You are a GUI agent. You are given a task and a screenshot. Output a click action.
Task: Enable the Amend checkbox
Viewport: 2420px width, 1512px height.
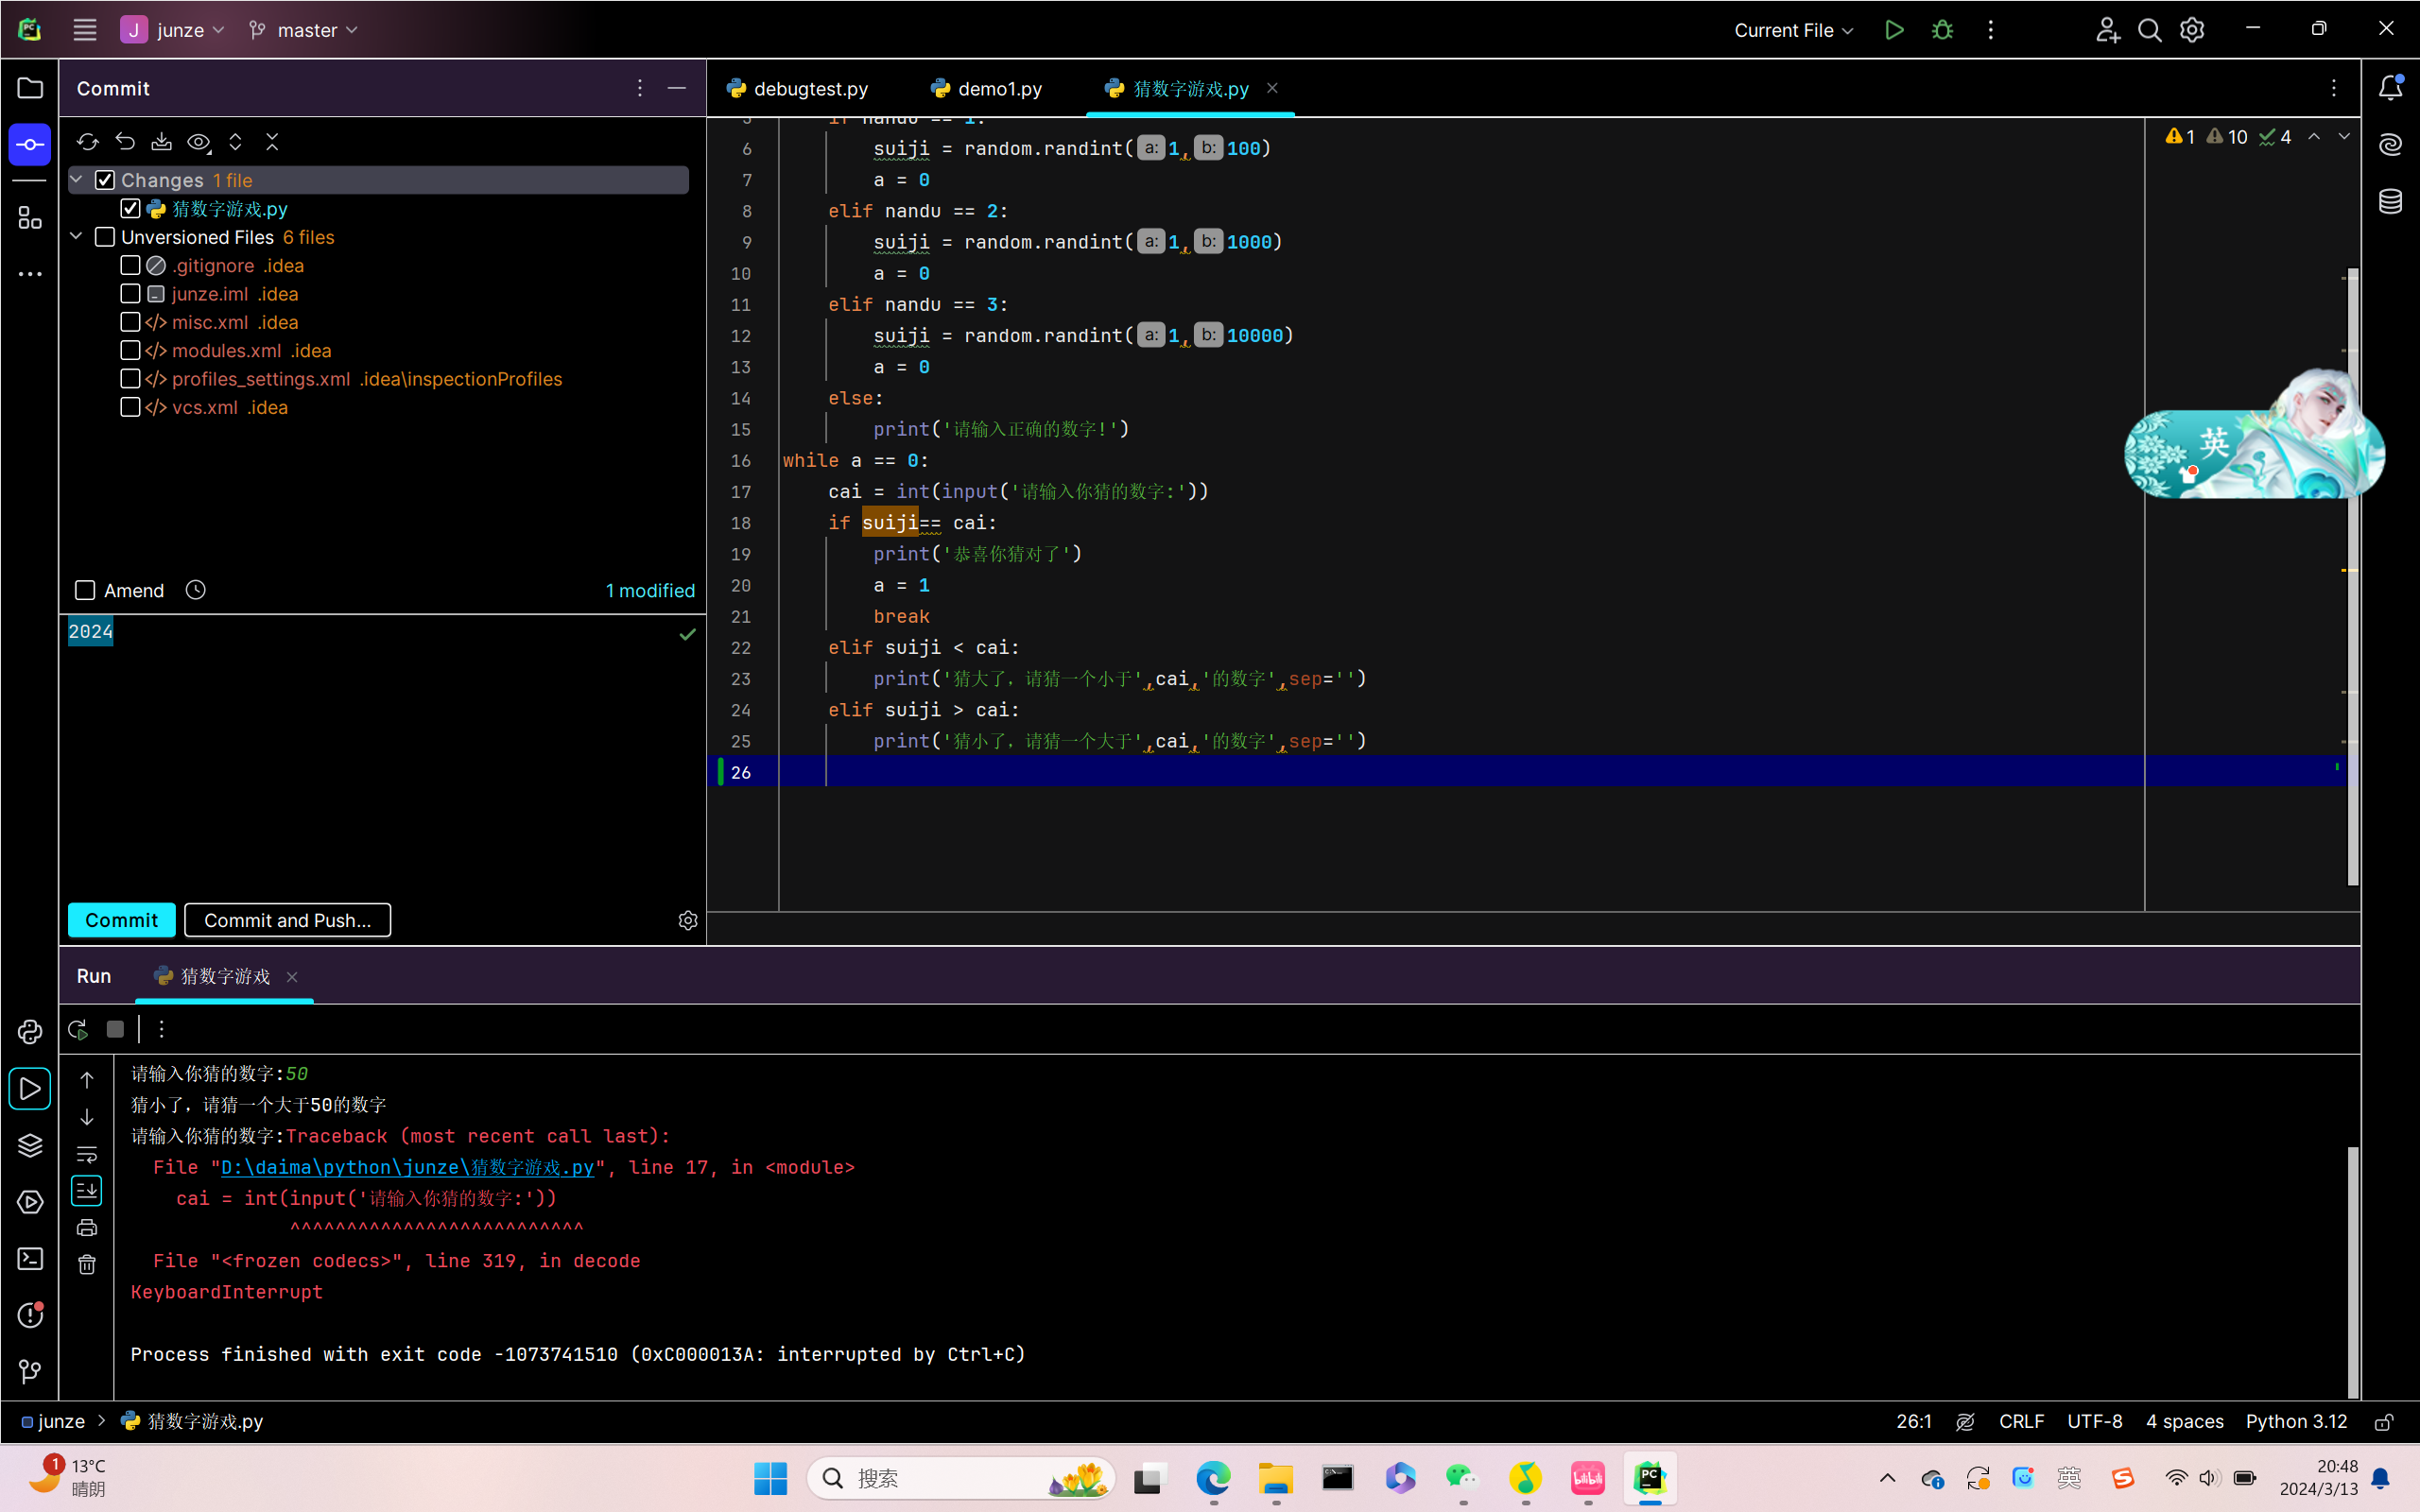click(86, 591)
